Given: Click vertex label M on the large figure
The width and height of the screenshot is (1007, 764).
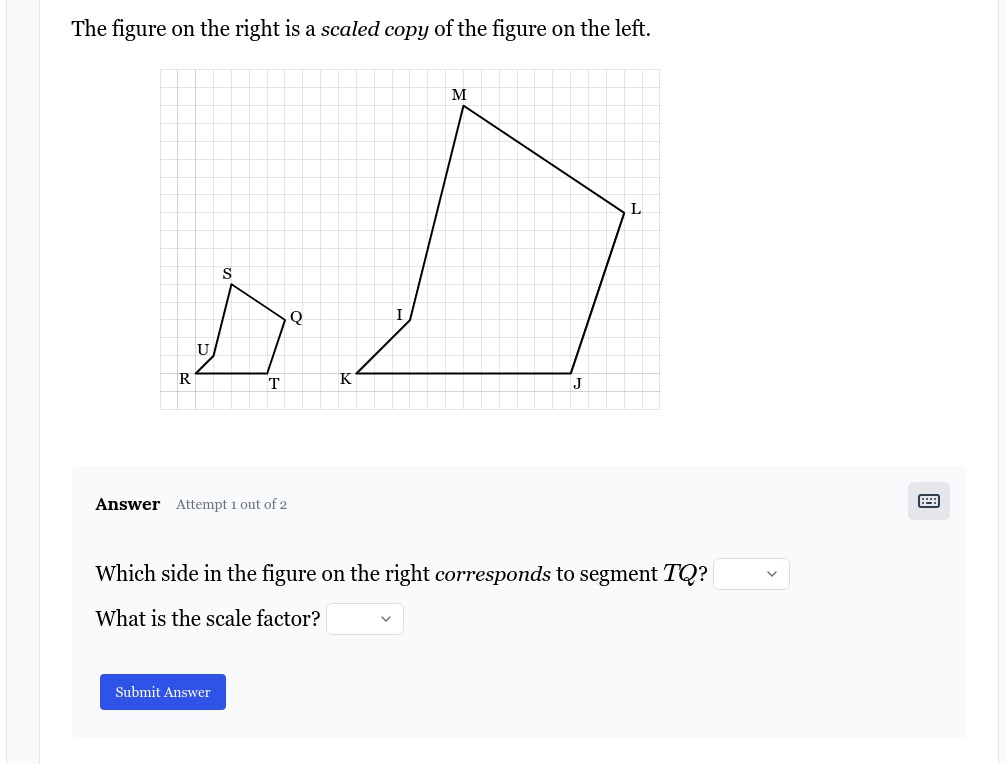Looking at the screenshot, I should 459,95.
